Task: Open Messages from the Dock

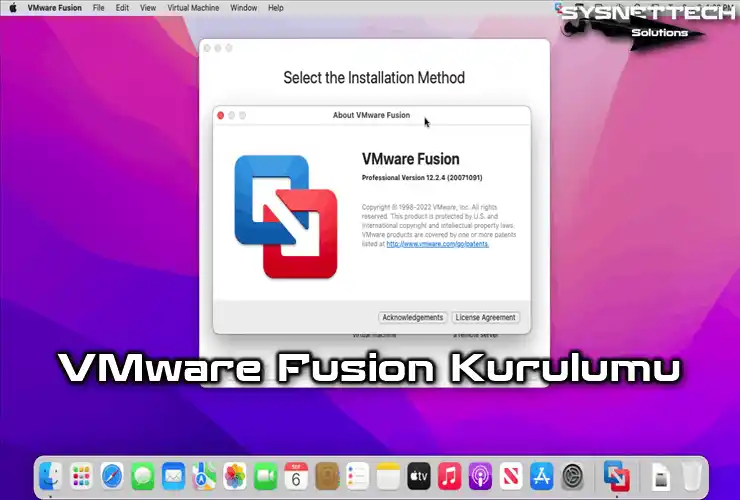Action: 143,475
